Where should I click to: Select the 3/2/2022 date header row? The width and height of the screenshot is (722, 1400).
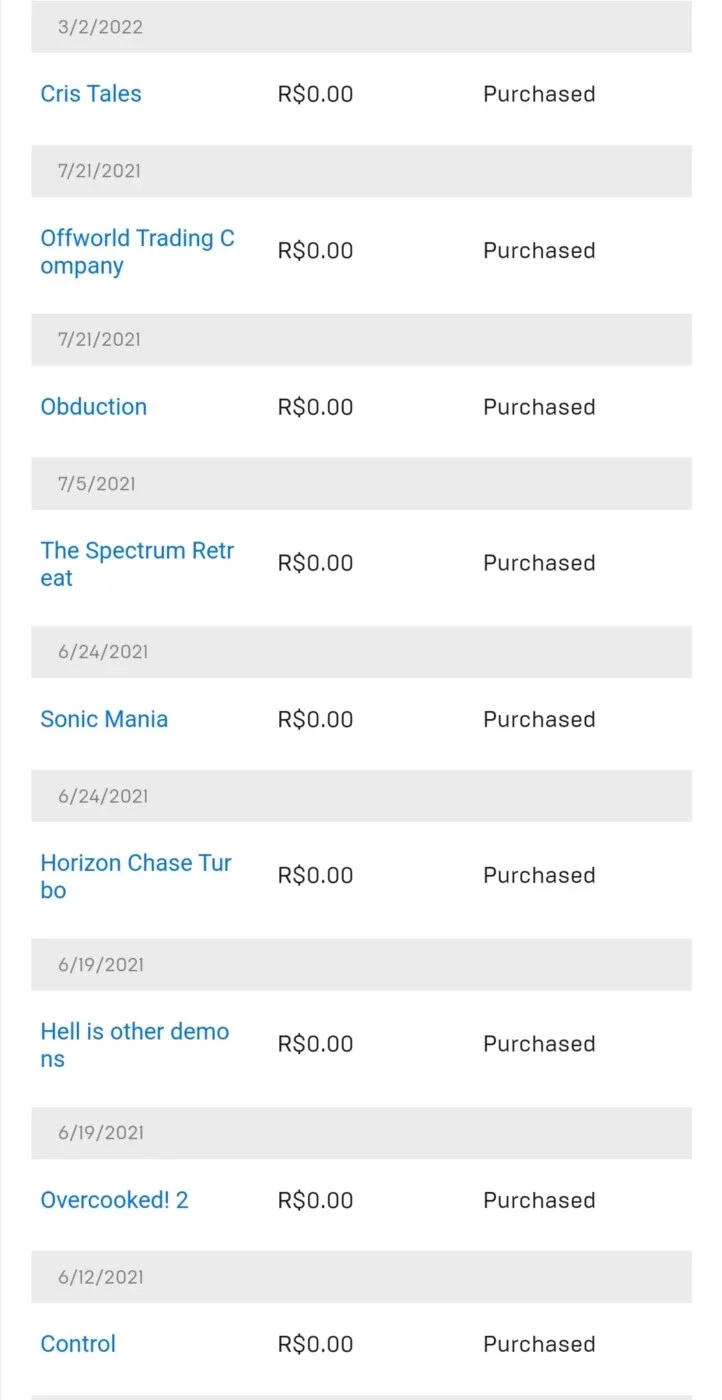(361, 27)
